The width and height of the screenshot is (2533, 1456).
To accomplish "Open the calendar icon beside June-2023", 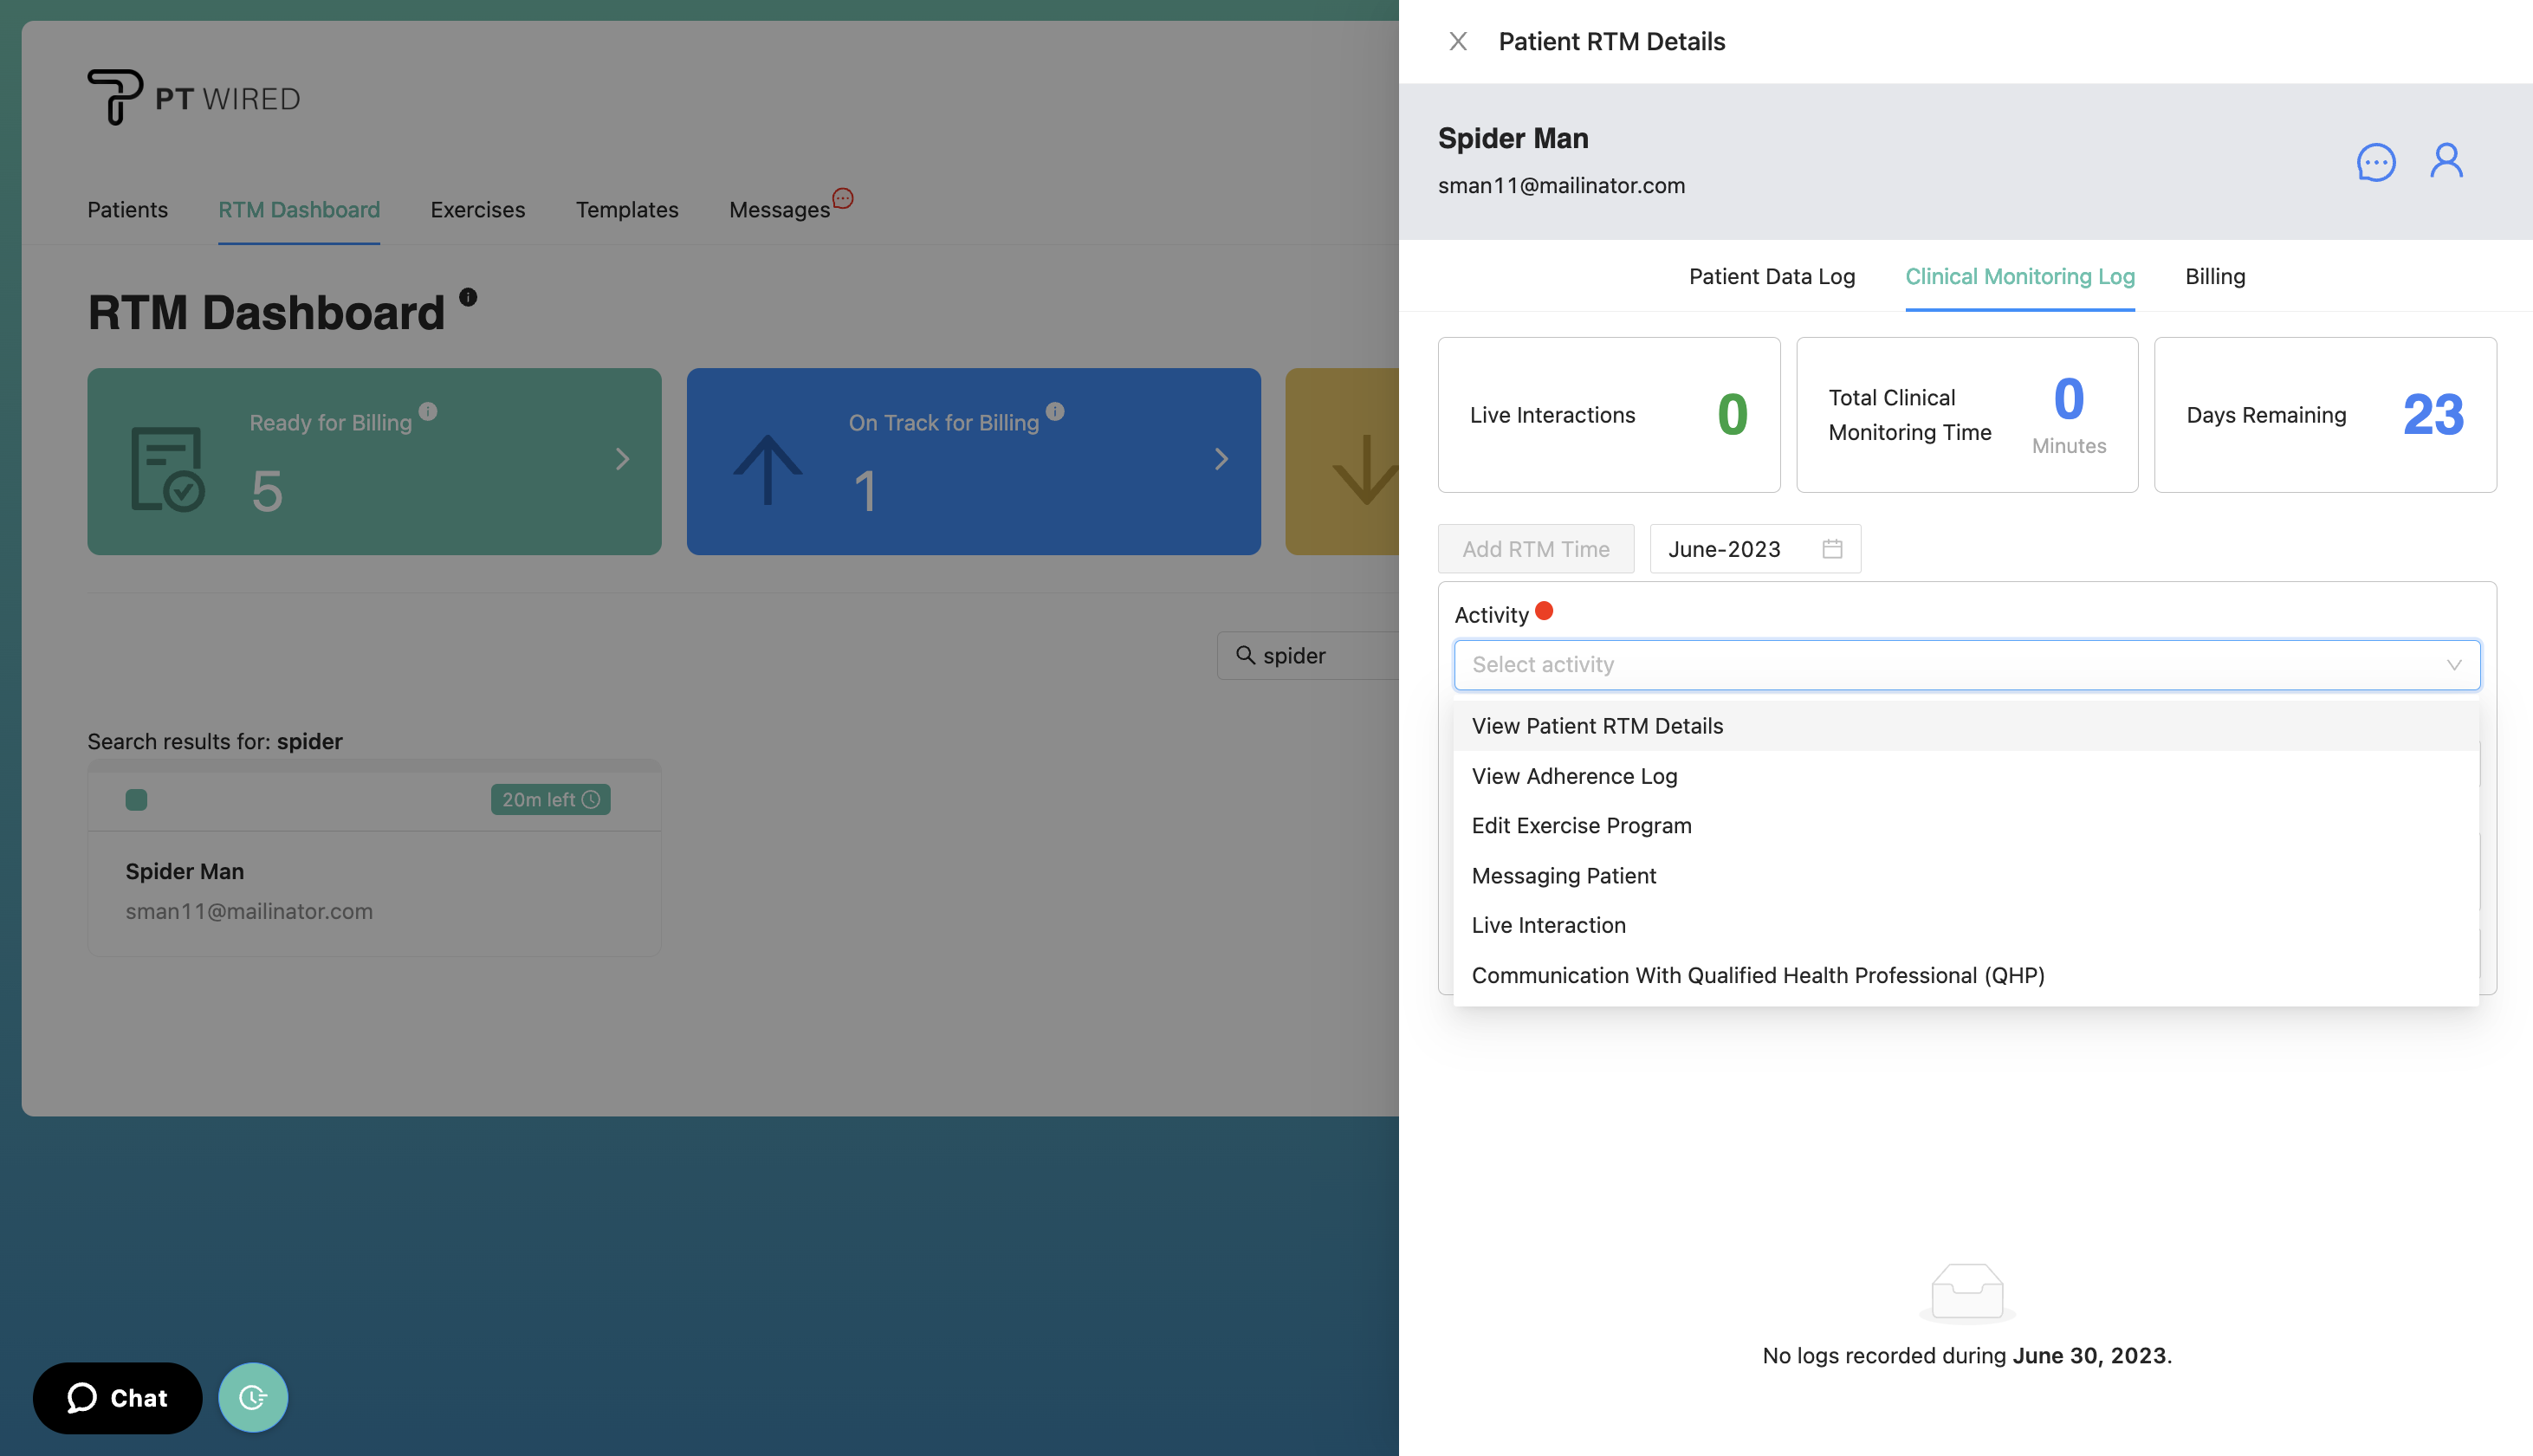I will [x=1832, y=548].
